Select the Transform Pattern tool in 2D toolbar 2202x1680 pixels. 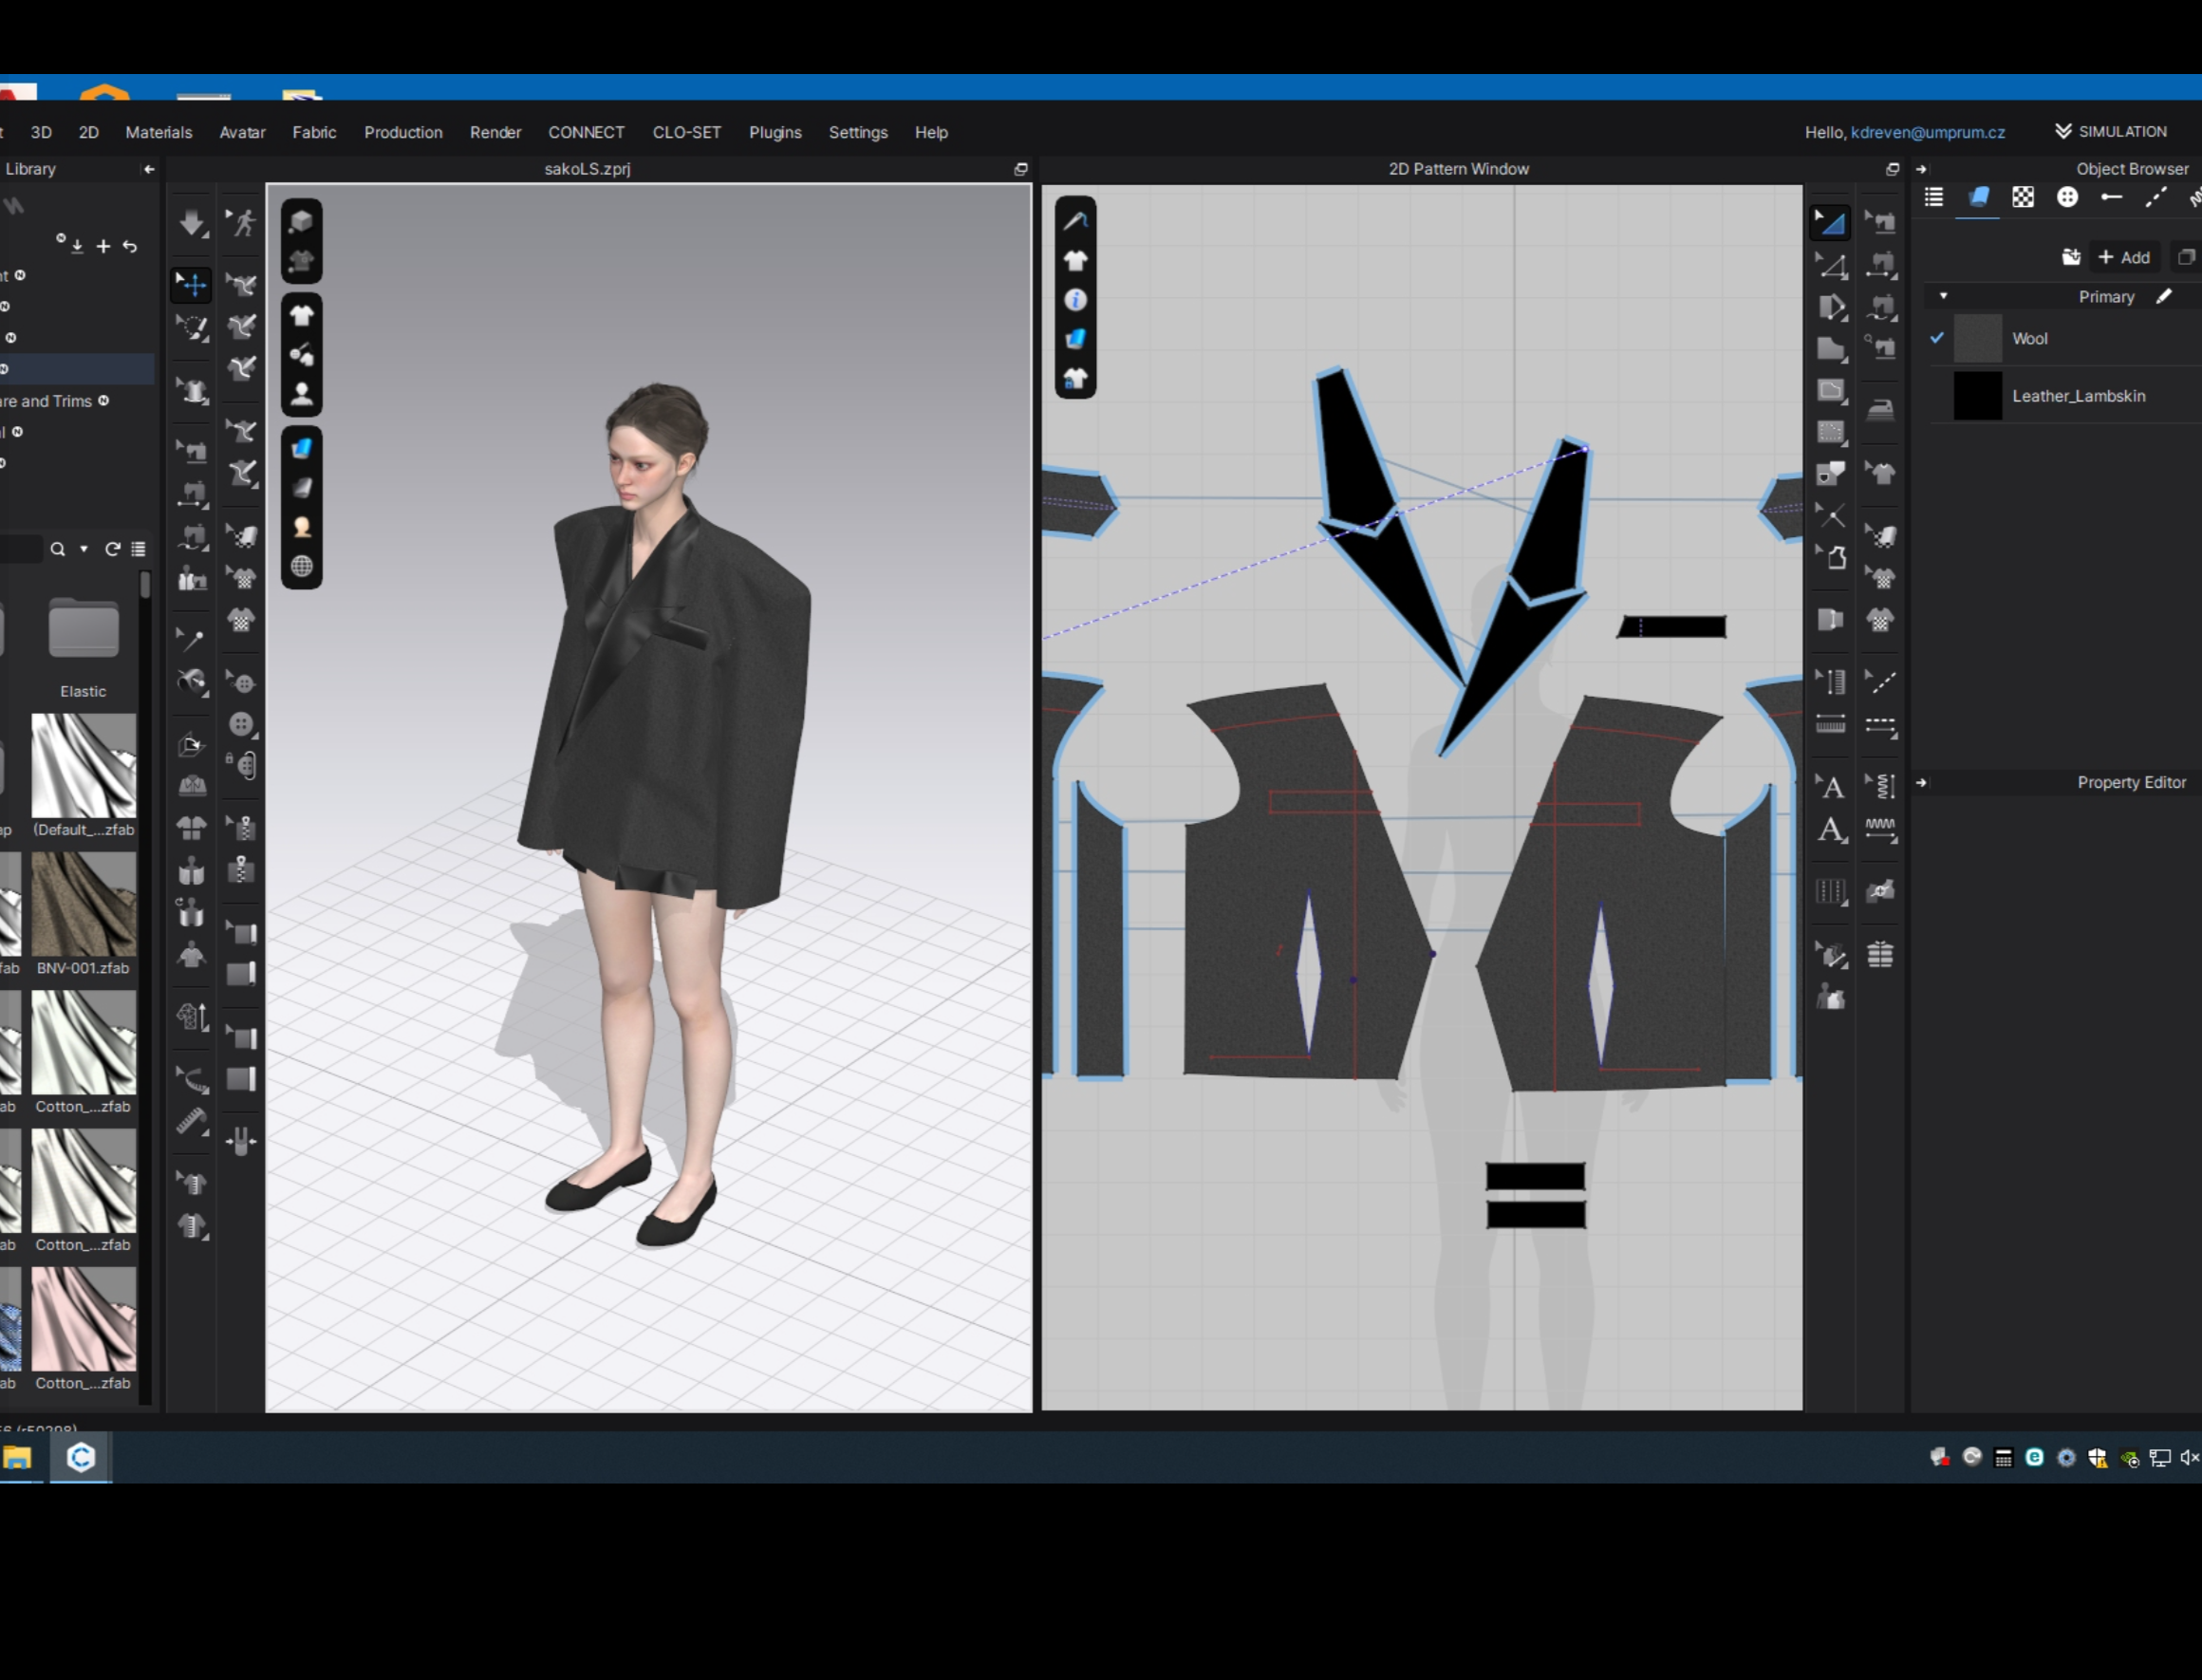point(1832,223)
